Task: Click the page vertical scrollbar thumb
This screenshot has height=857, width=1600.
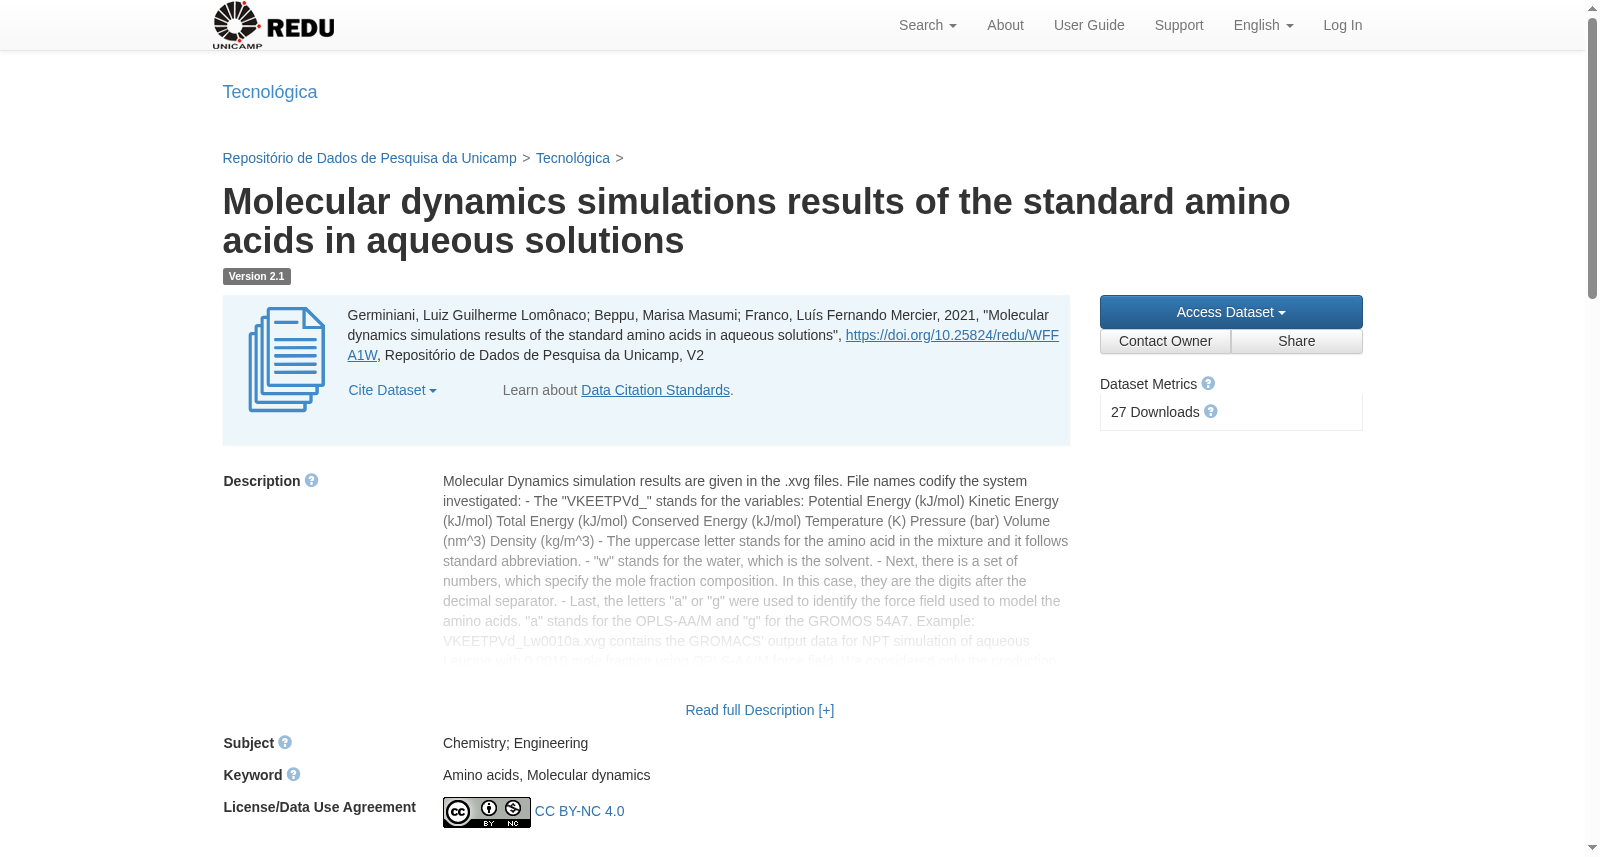Action: click(x=1592, y=158)
